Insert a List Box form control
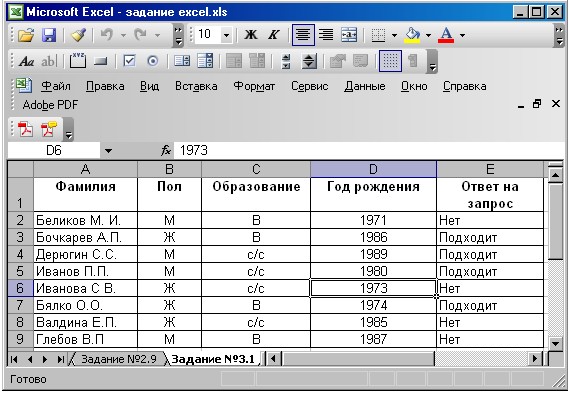Screen dimensions: 568x393 click(182, 61)
